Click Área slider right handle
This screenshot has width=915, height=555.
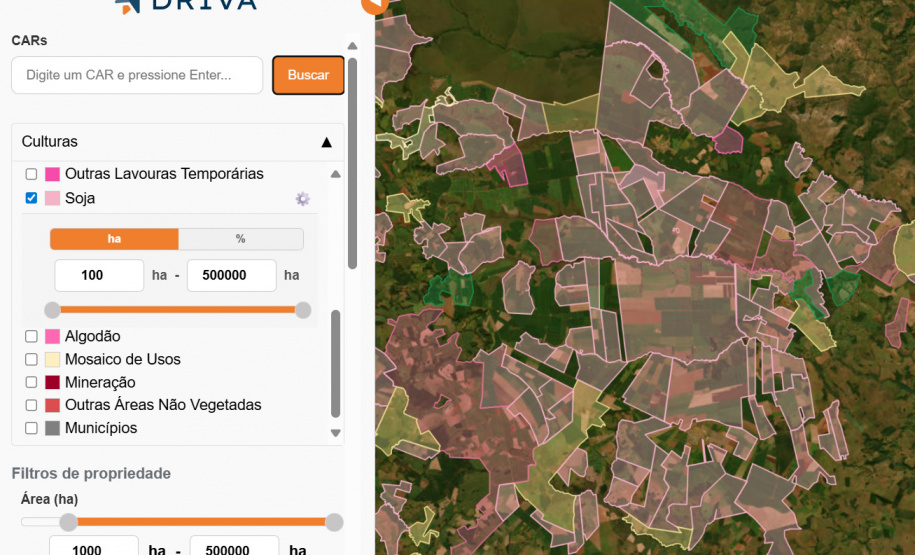point(334,522)
